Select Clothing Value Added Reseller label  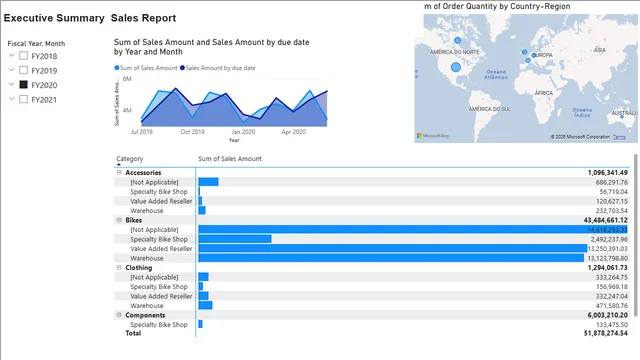161,296
